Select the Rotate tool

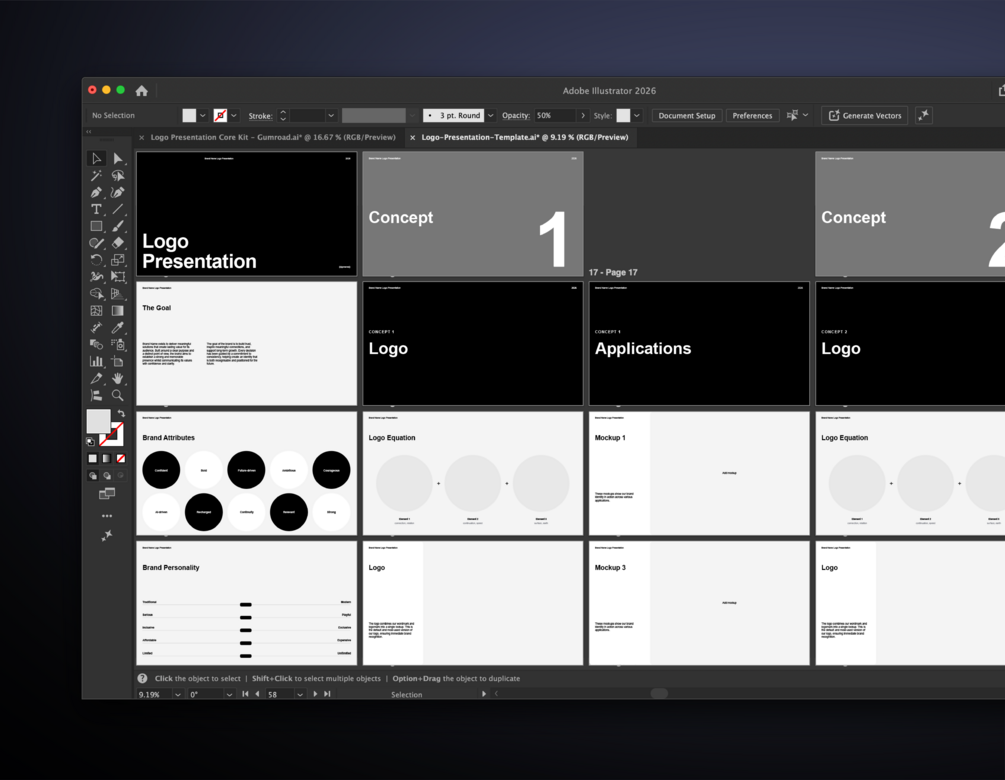point(96,260)
